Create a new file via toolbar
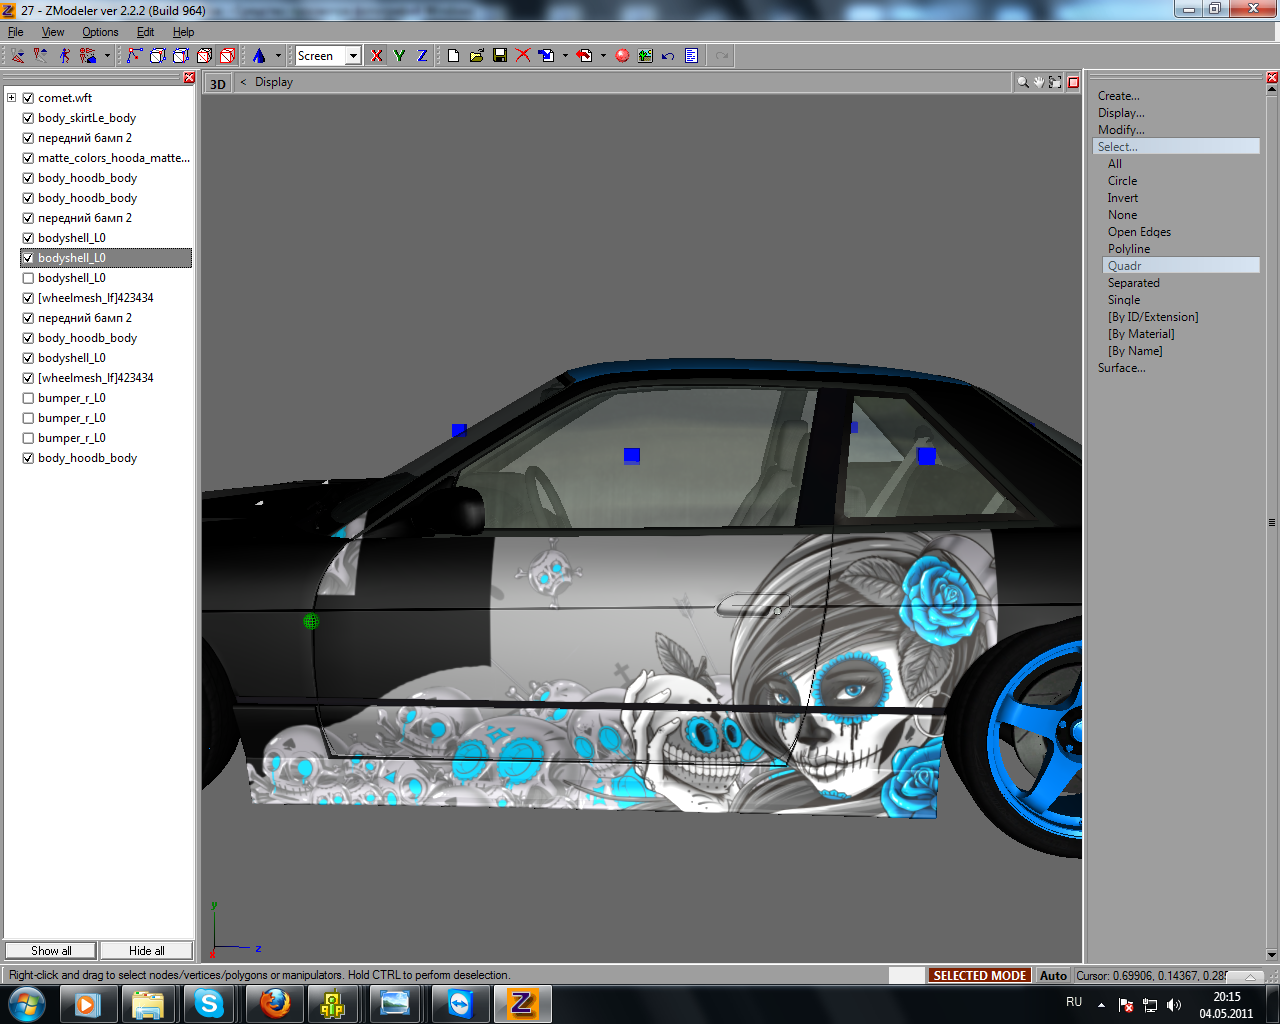The width and height of the screenshot is (1280, 1024). 454,56
